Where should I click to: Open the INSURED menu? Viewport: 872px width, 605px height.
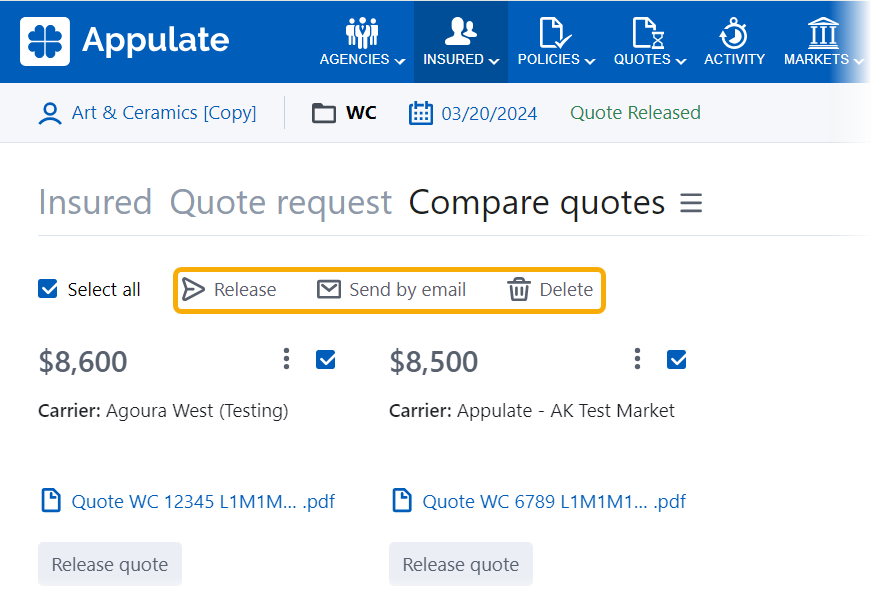(461, 42)
